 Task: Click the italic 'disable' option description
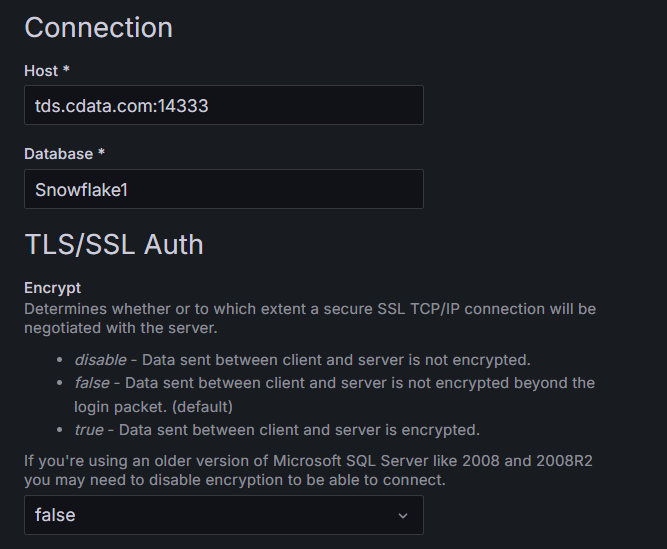coord(101,359)
